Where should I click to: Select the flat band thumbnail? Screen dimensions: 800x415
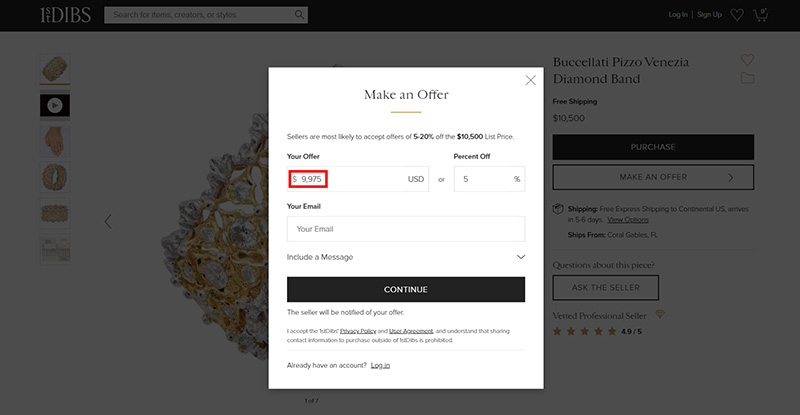point(55,213)
